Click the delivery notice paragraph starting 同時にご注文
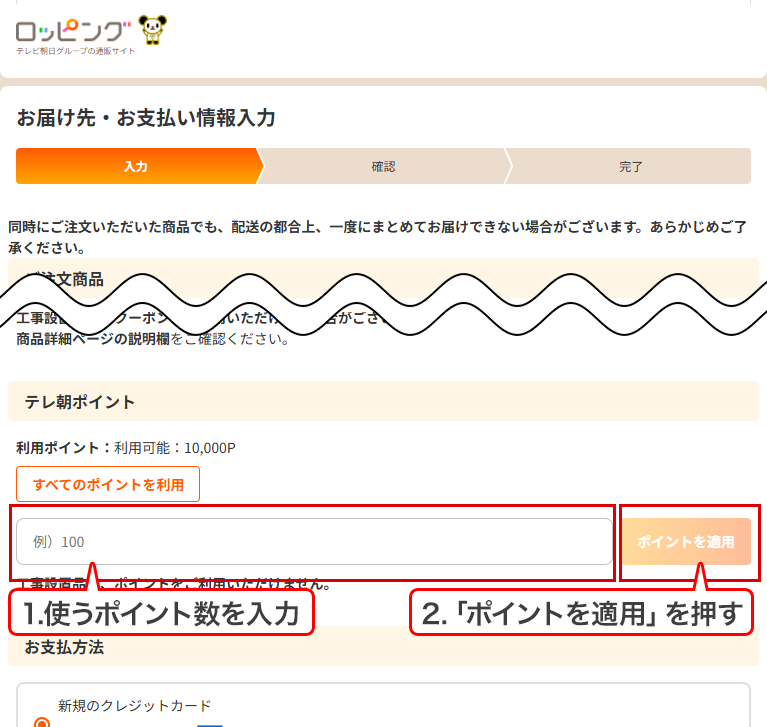Screen dimensions: 767x727 click(376, 237)
